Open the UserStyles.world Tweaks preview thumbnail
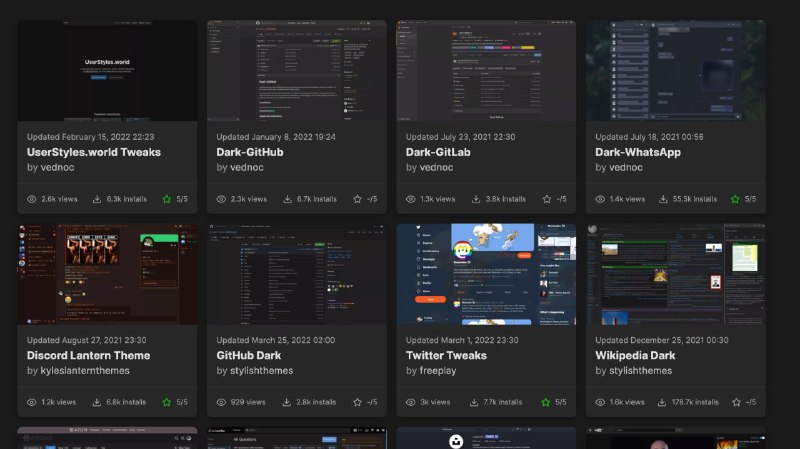This screenshot has width=800, height=449. click(107, 70)
